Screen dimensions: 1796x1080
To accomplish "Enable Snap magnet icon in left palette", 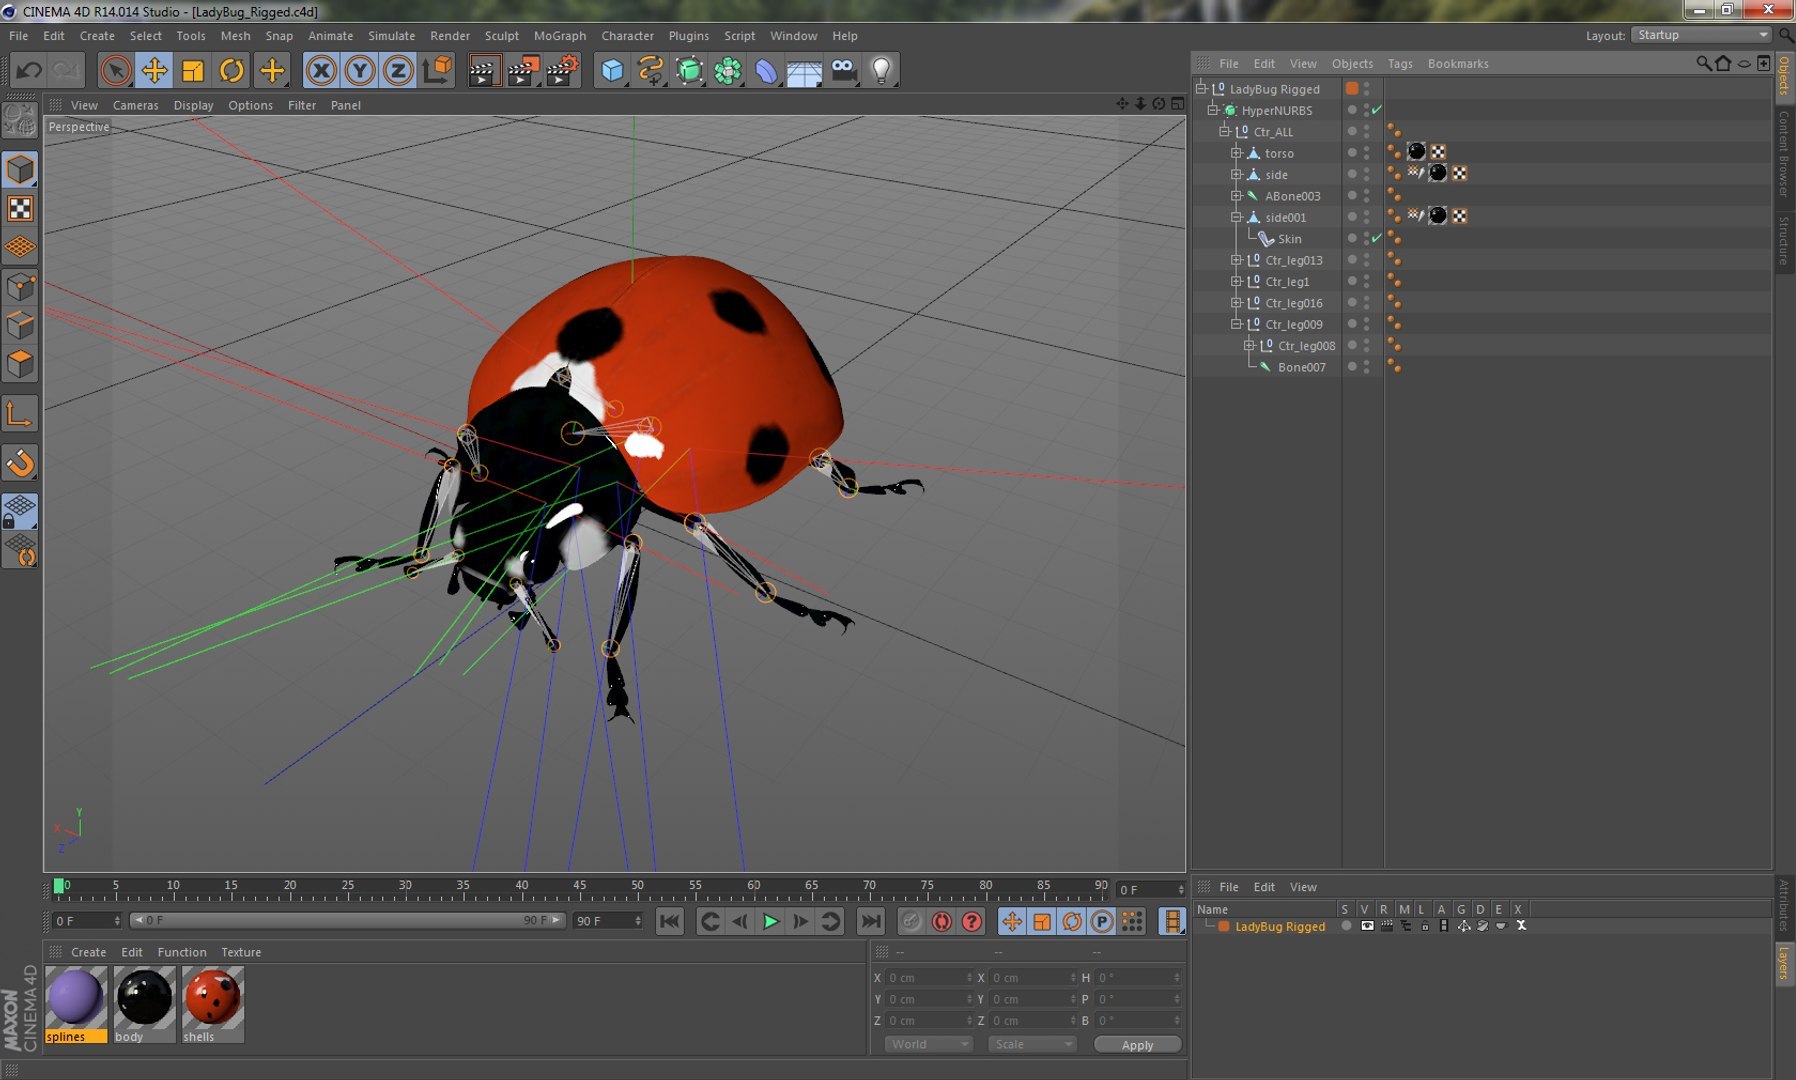I will (x=20, y=463).
